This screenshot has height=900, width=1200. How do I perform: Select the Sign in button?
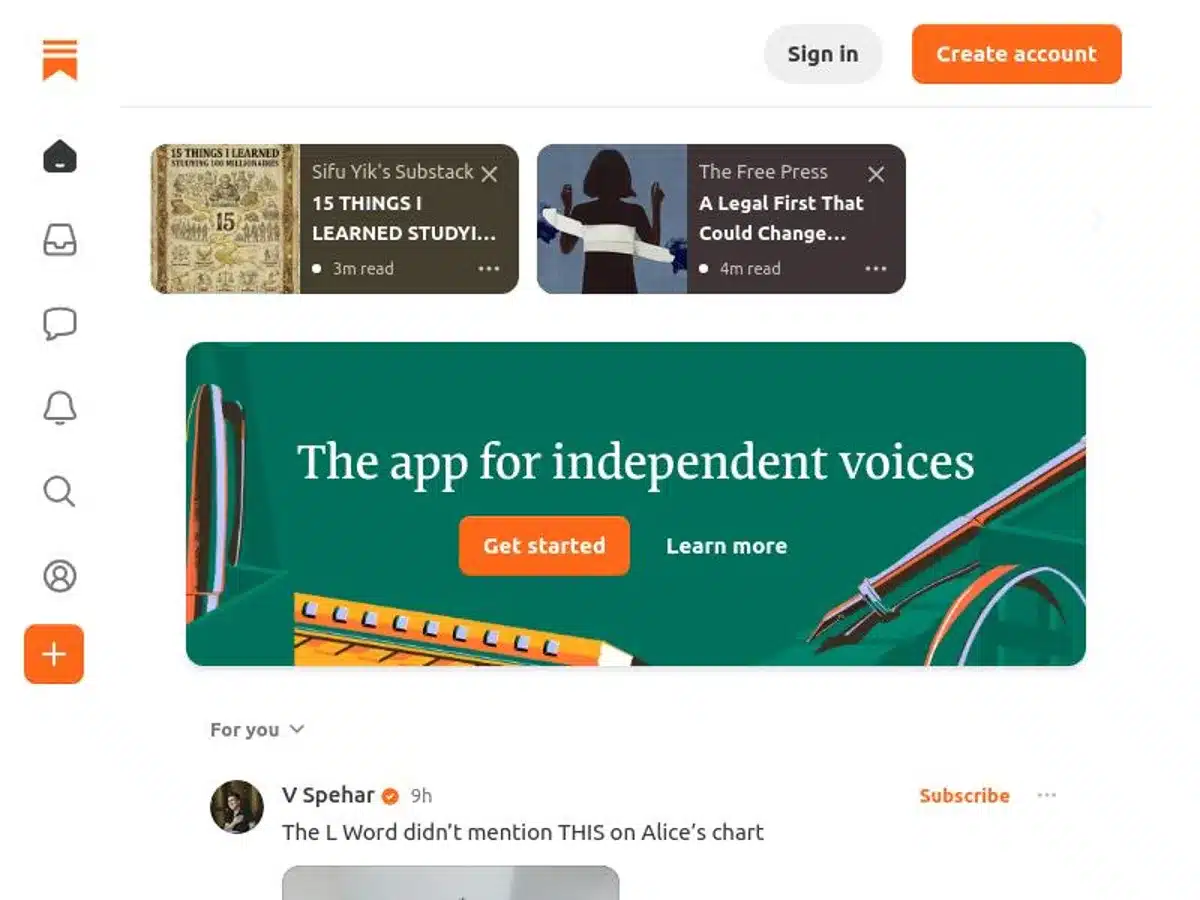pyautogui.click(x=822, y=54)
